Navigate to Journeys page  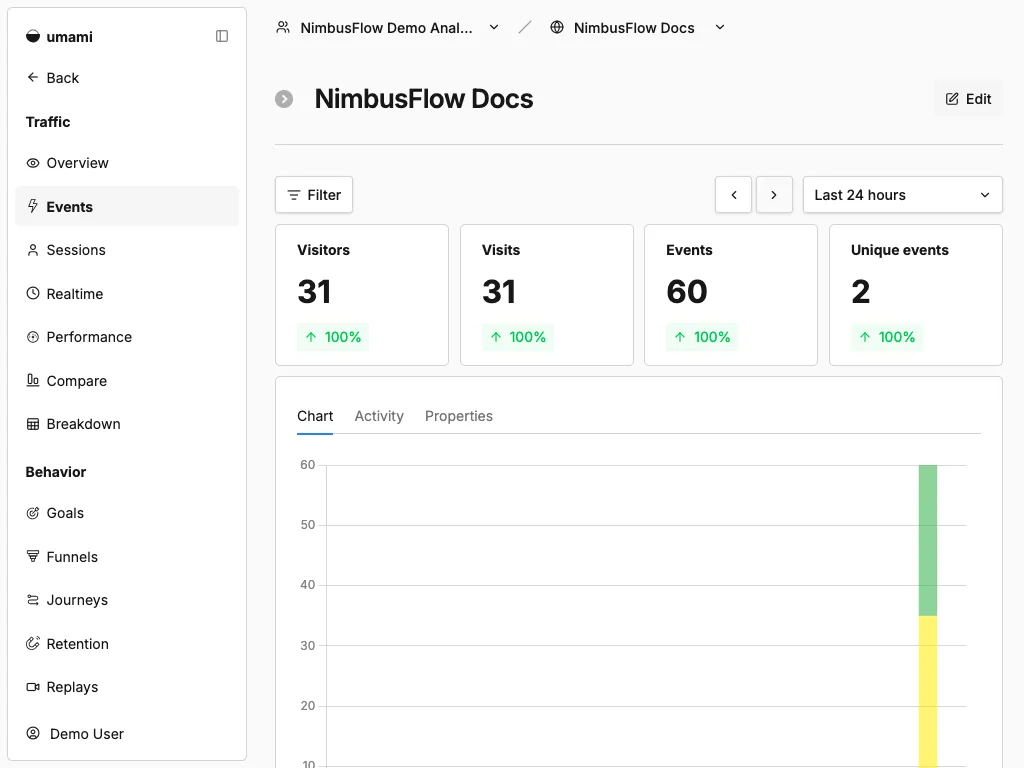[127, 600]
